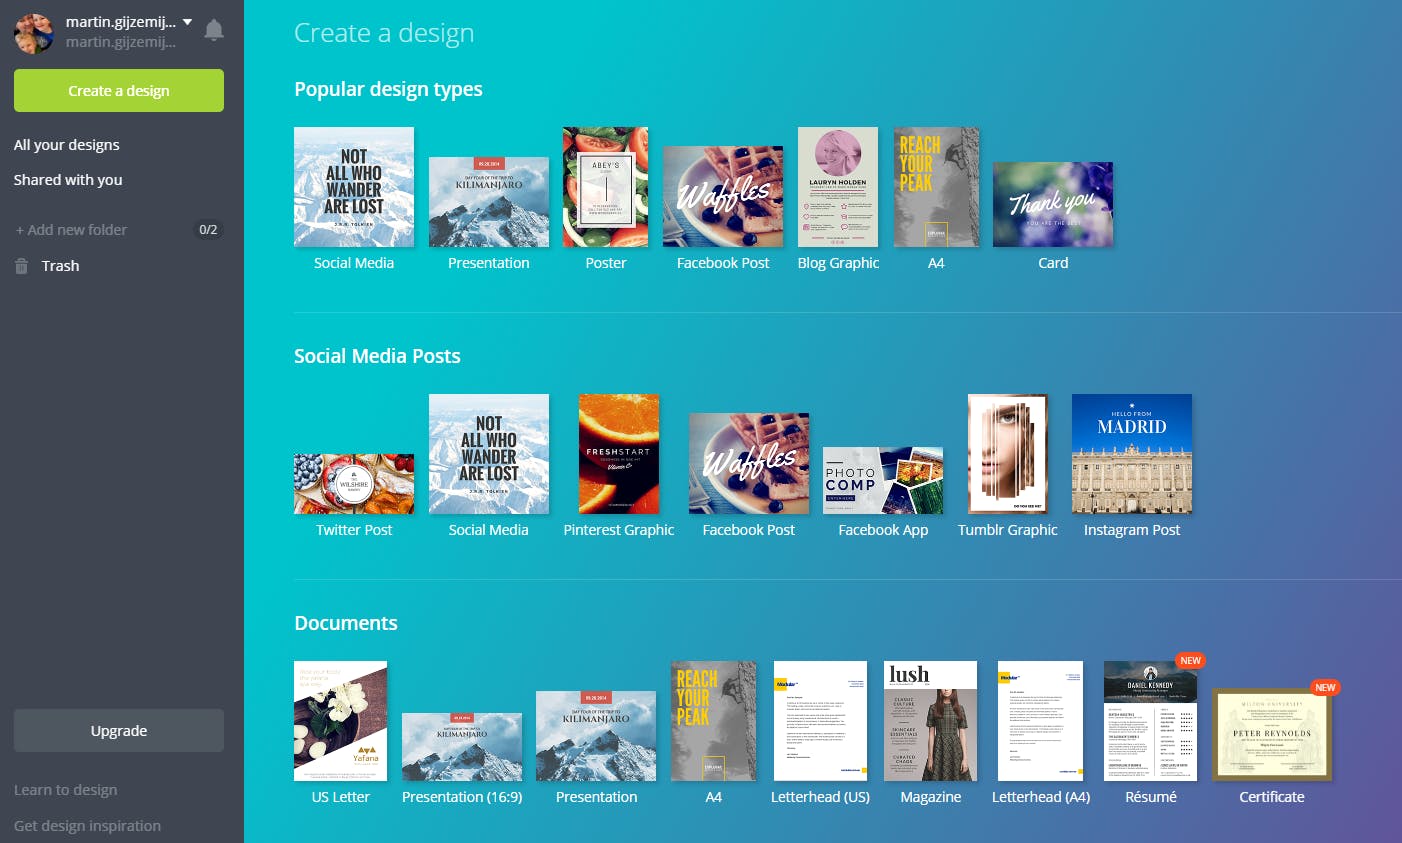Create a Résumé document

coord(1150,721)
